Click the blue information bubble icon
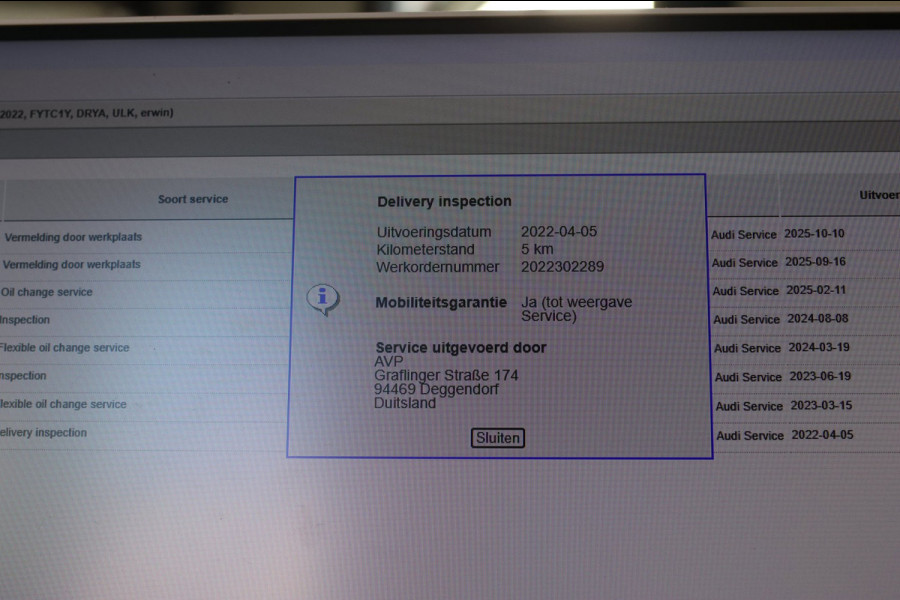This screenshot has height=600, width=900. [x=323, y=300]
